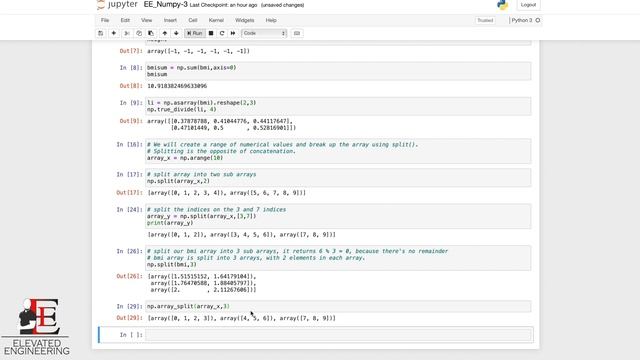The image size is (640, 360).
Task: Click the Out[9] prompt label
Action: 131,121
